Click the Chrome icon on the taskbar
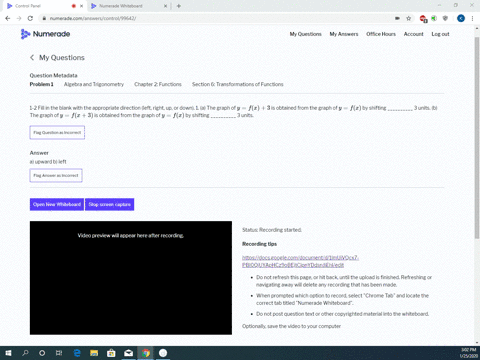This screenshot has height=360, width=480. tap(146, 353)
